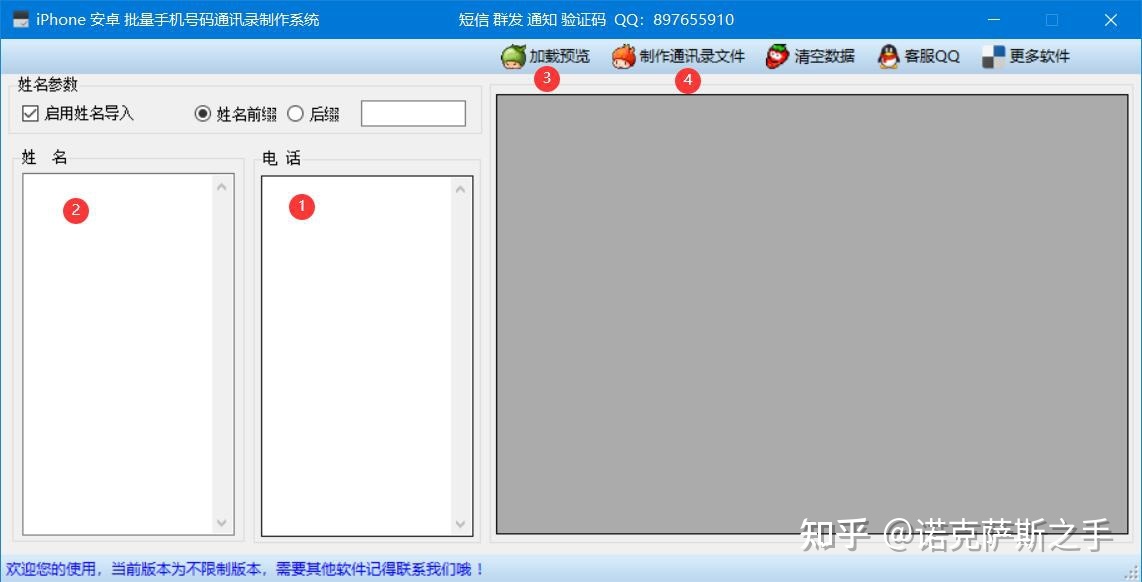The image size is (1142, 582).
Task: Click the 姓名 list scroll down arrow
Action: pos(222,523)
